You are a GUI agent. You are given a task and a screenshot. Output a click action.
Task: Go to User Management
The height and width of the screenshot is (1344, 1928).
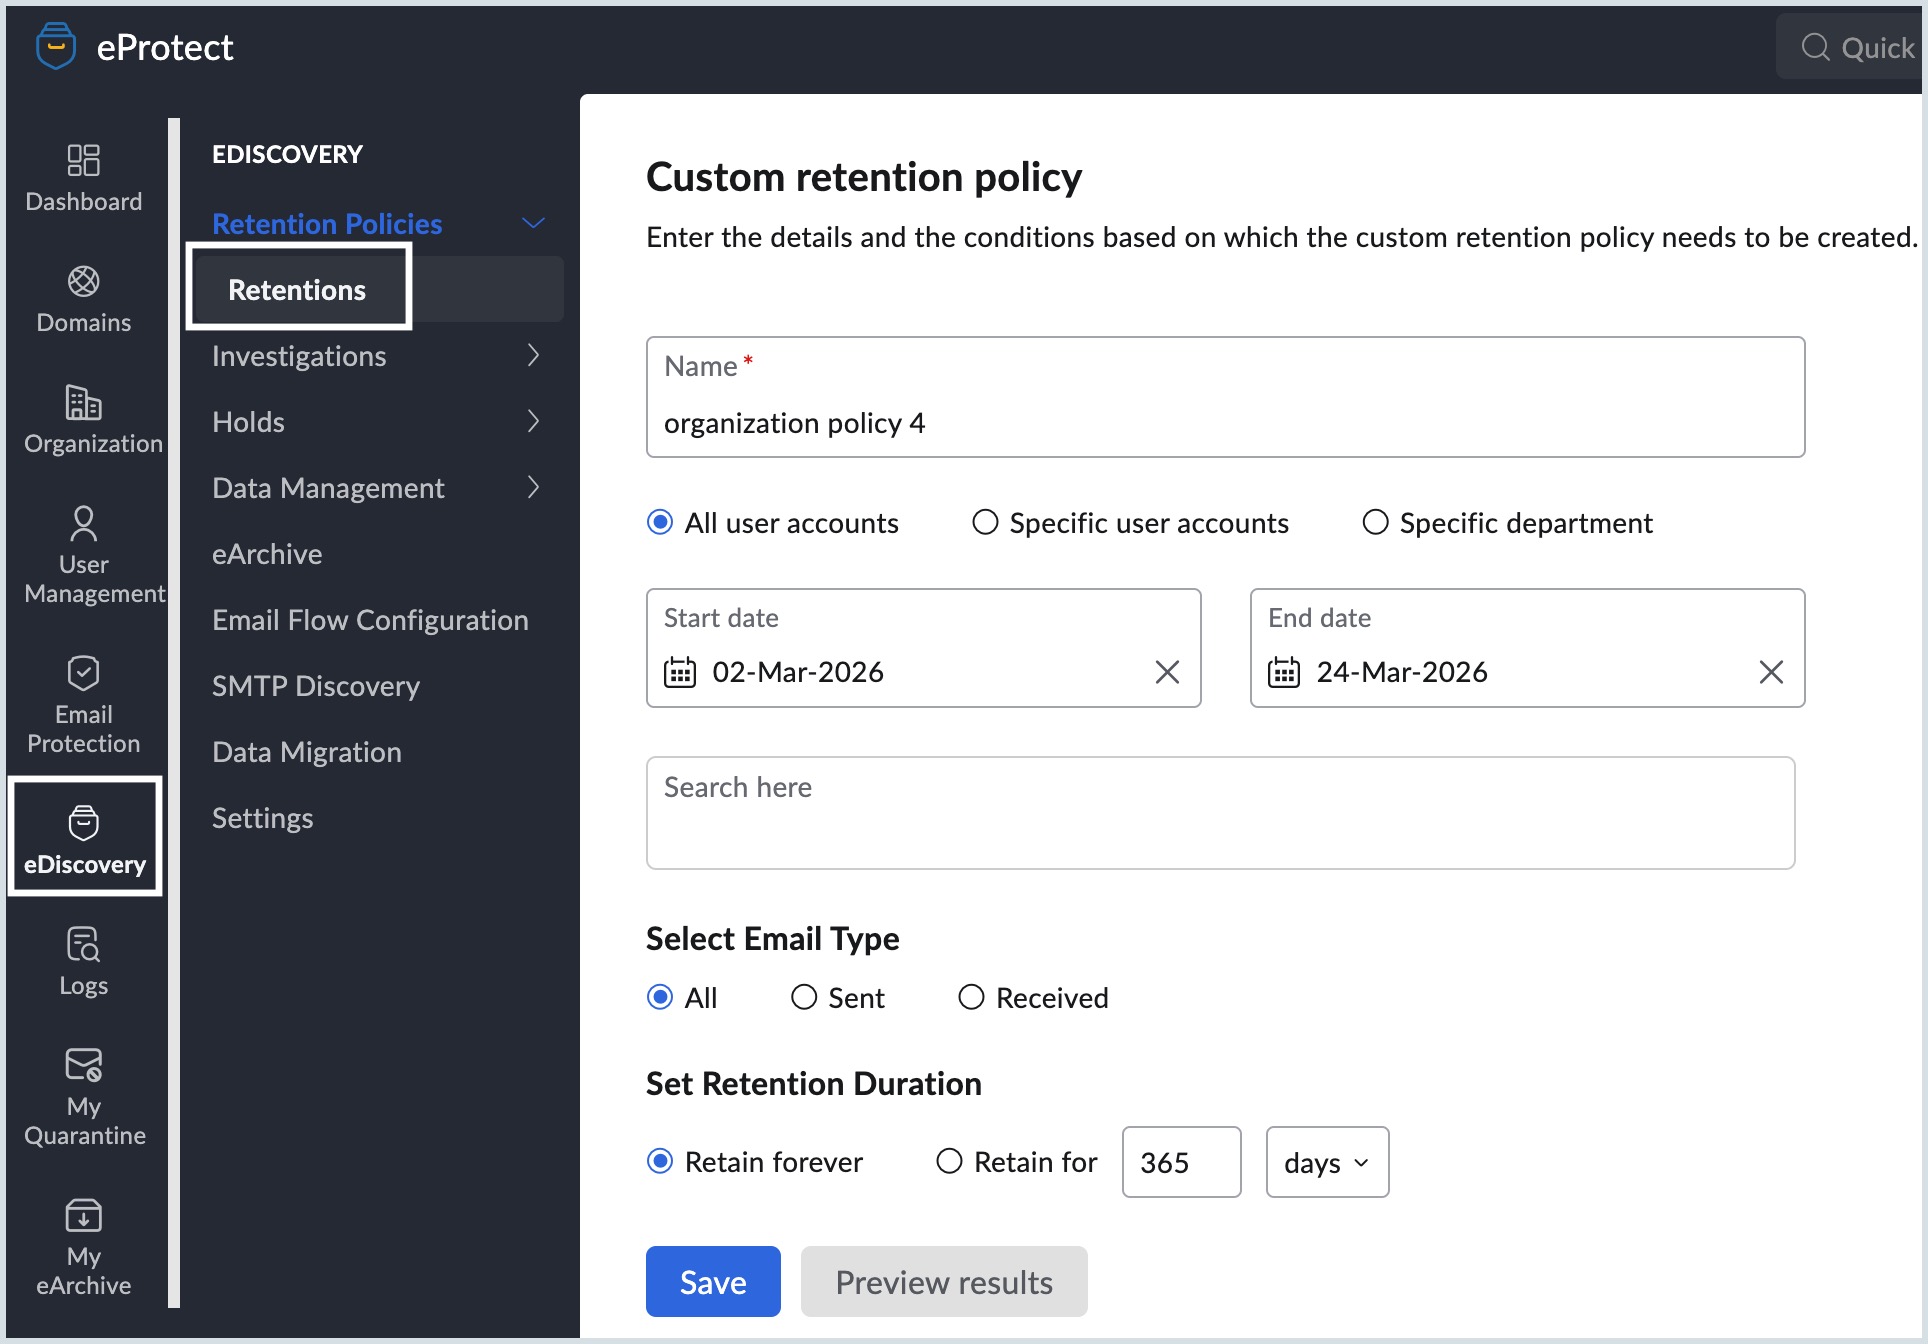click(x=88, y=555)
